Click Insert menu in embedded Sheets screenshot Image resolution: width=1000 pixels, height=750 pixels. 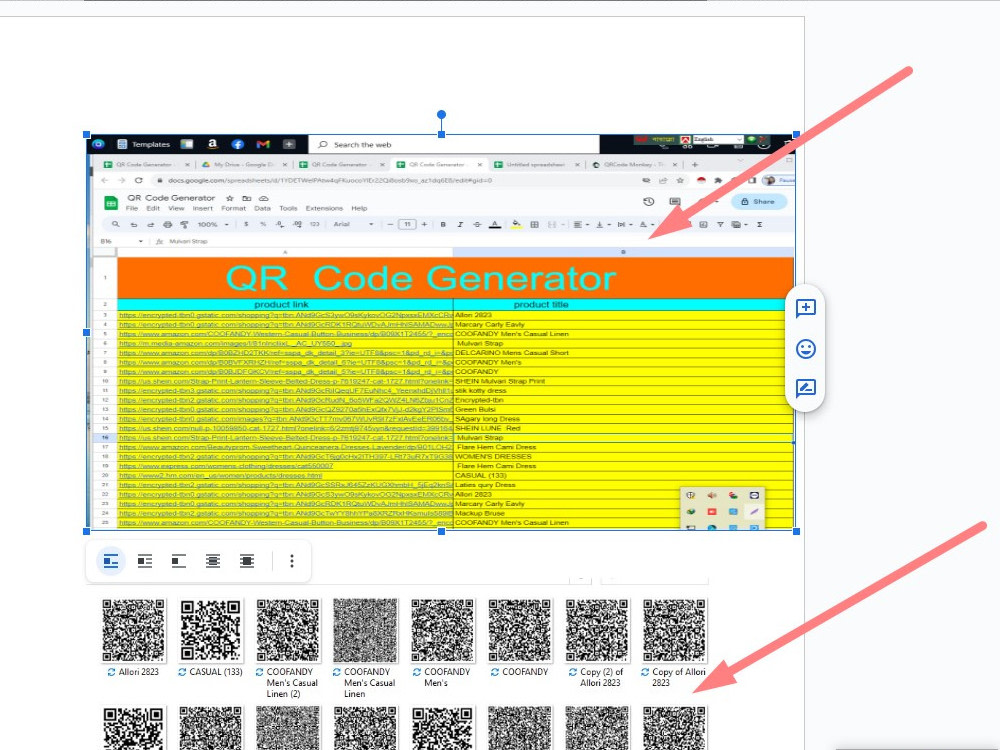pos(203,209)
